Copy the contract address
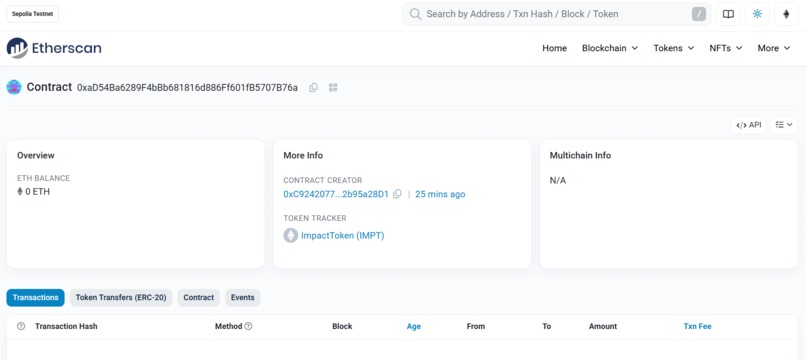This screenshot has width=806, height=360. tap(313, 87)
